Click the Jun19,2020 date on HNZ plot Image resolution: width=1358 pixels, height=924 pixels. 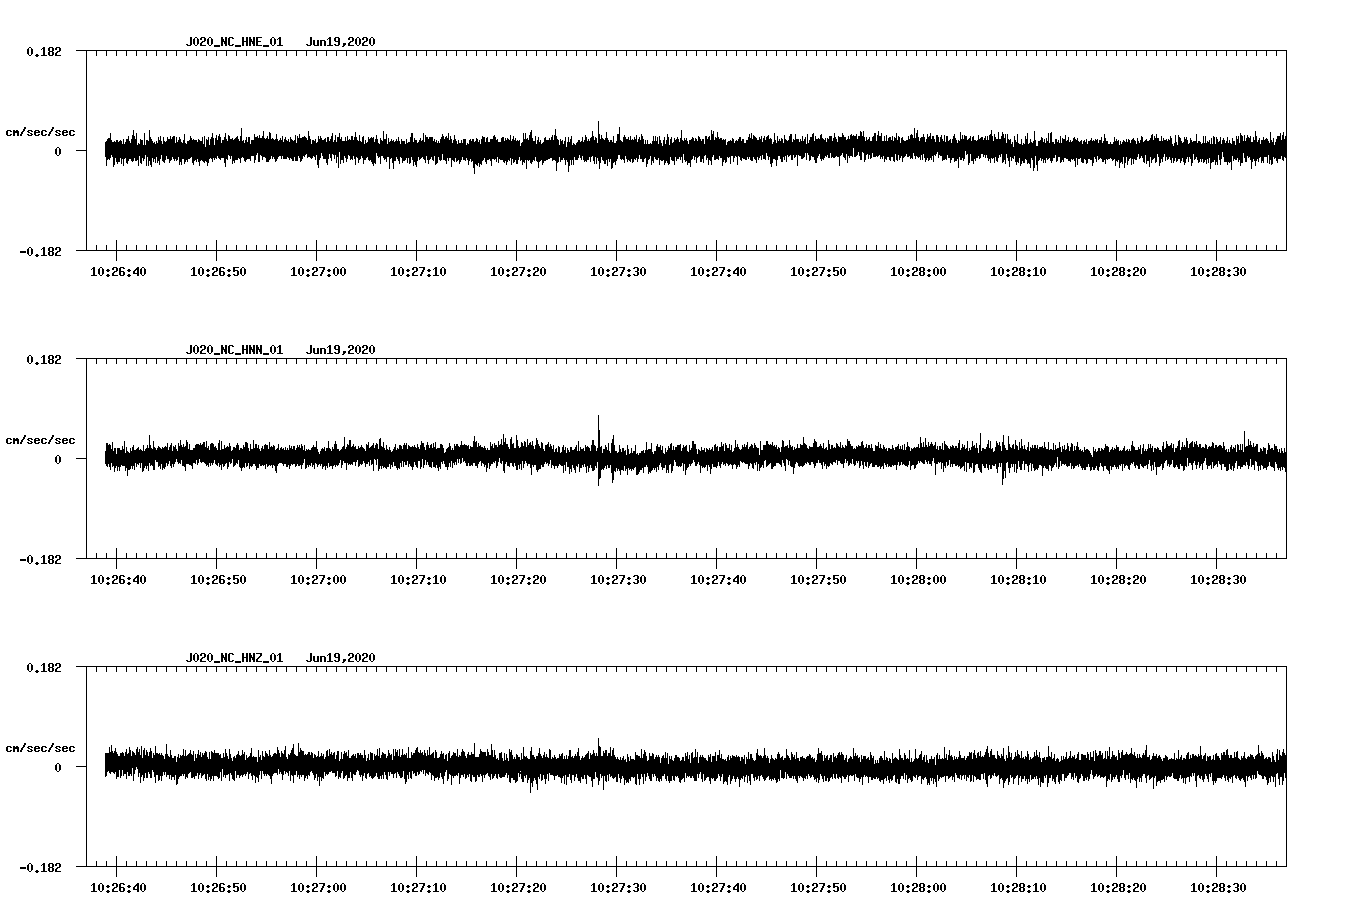click(341, 658)
